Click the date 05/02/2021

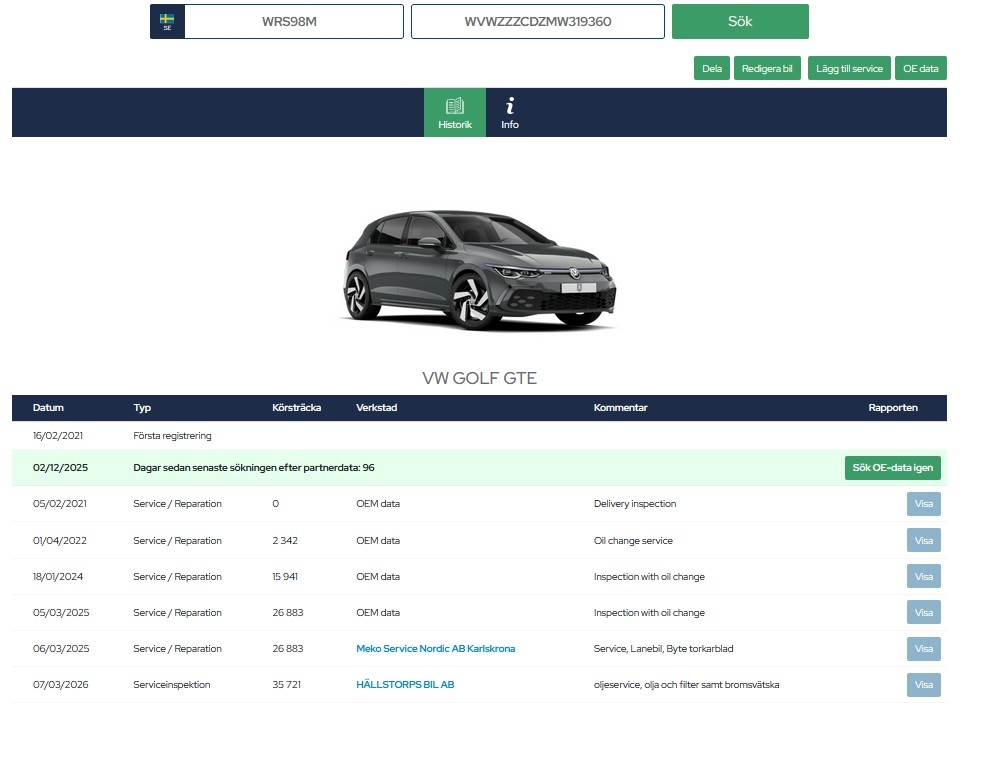[60, 504]
